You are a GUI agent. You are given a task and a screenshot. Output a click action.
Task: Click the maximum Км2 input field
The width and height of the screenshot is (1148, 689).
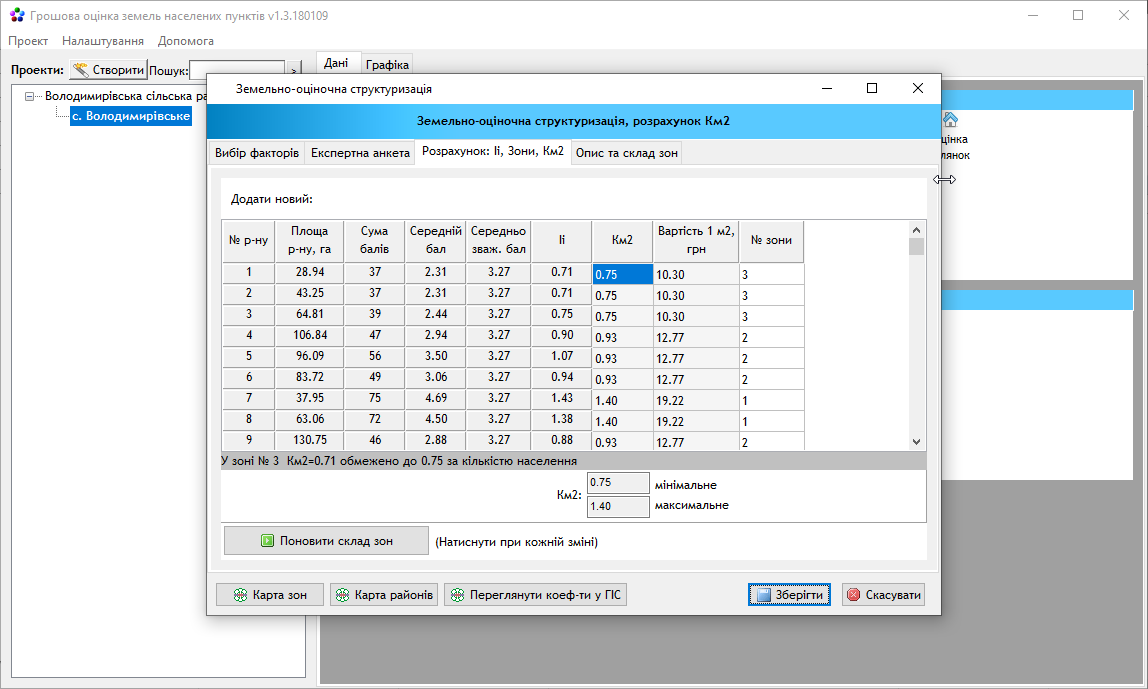point(618,506)
